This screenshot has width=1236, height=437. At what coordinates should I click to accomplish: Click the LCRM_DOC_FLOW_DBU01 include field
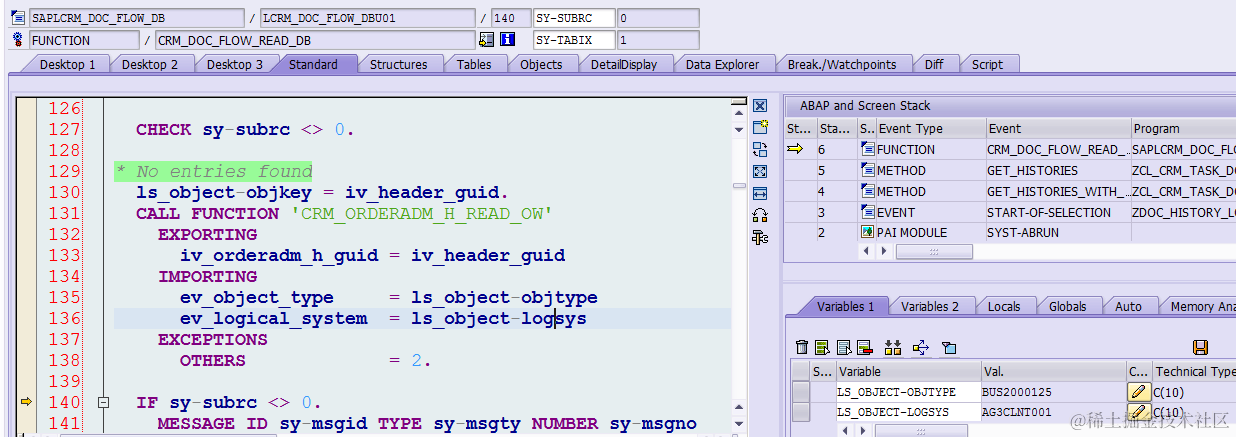(x=367, y=18)
